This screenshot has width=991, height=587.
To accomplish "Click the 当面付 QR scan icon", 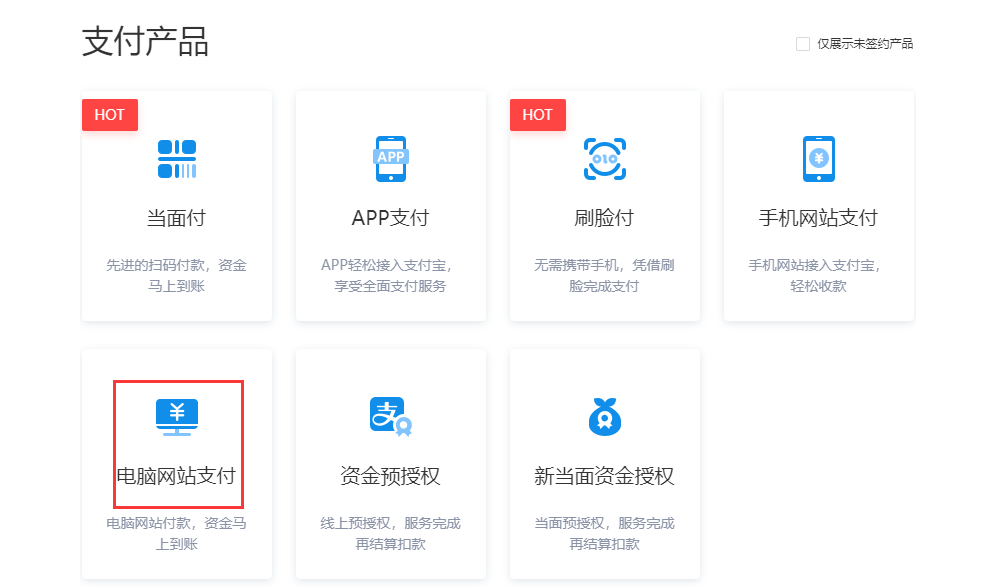I will click(177, 159).
